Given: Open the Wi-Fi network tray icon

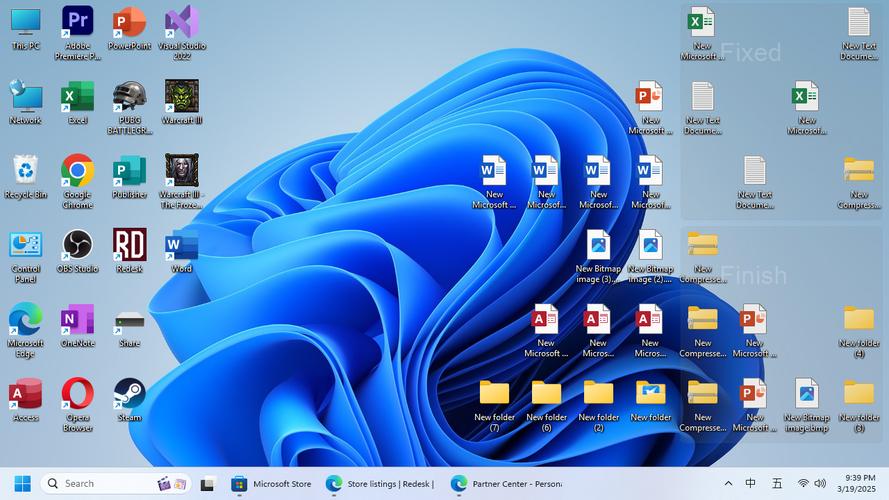Looking at the screenshot, I should point(803,484).
